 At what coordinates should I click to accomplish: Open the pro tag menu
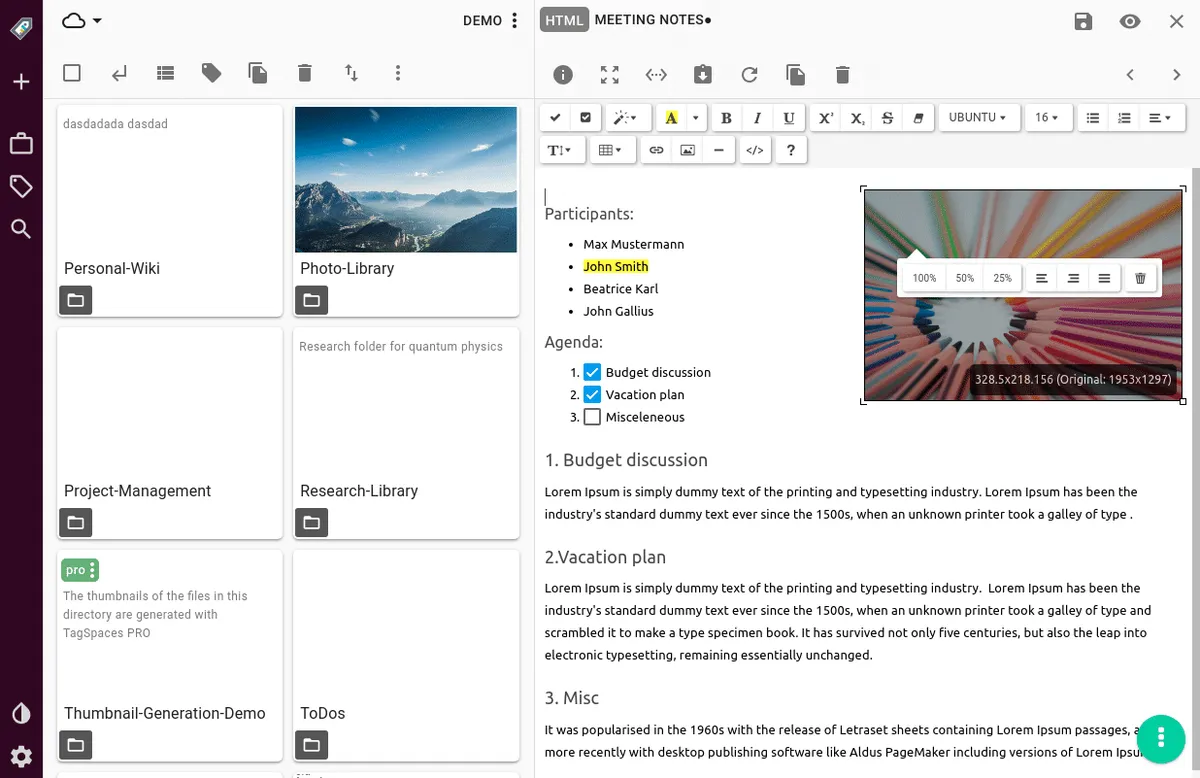92,571
